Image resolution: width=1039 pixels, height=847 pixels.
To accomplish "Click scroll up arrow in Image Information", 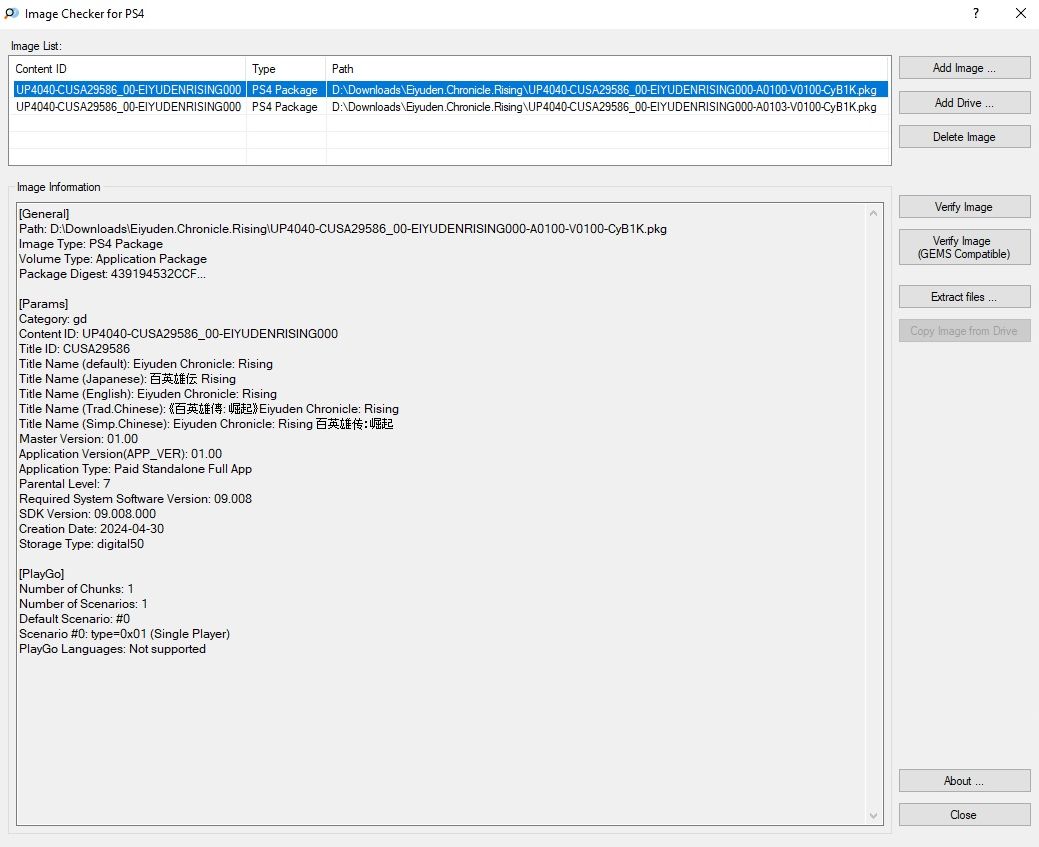I will pyautogui.click(x=873, y=213).
